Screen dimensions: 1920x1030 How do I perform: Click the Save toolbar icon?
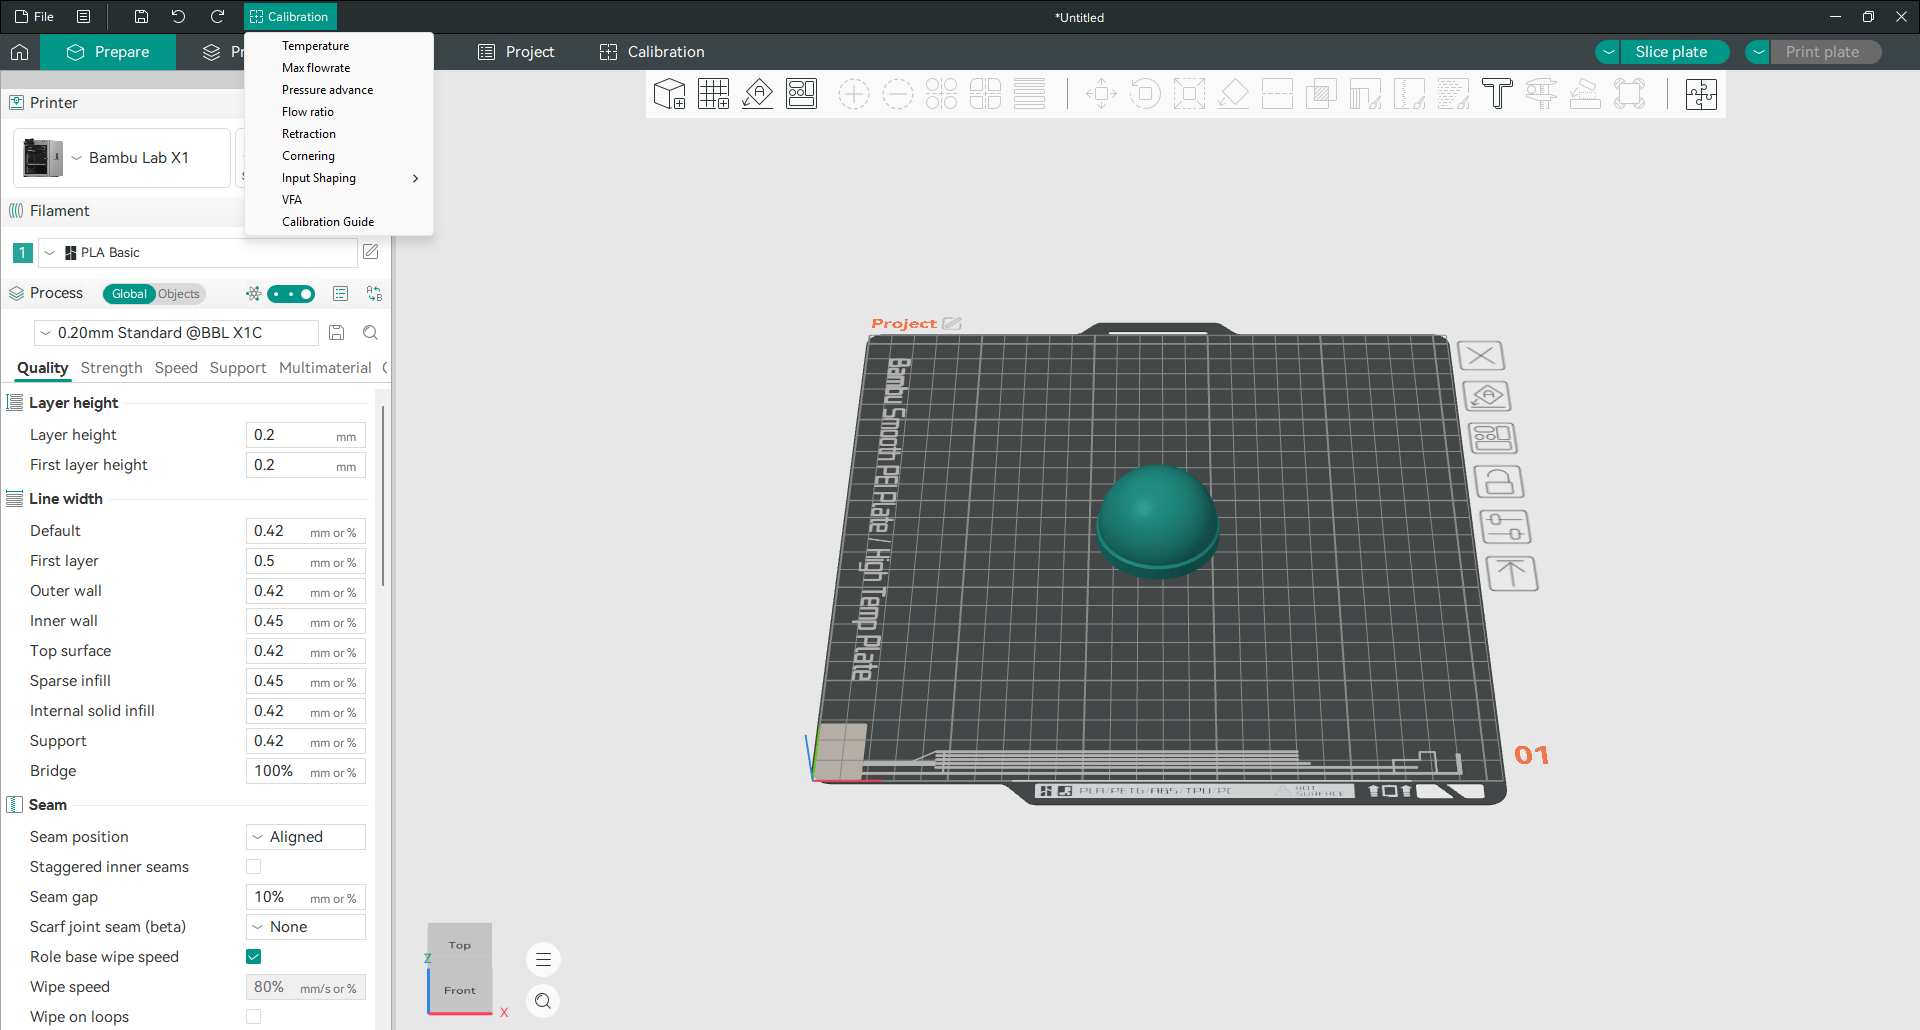click(141, 17)
